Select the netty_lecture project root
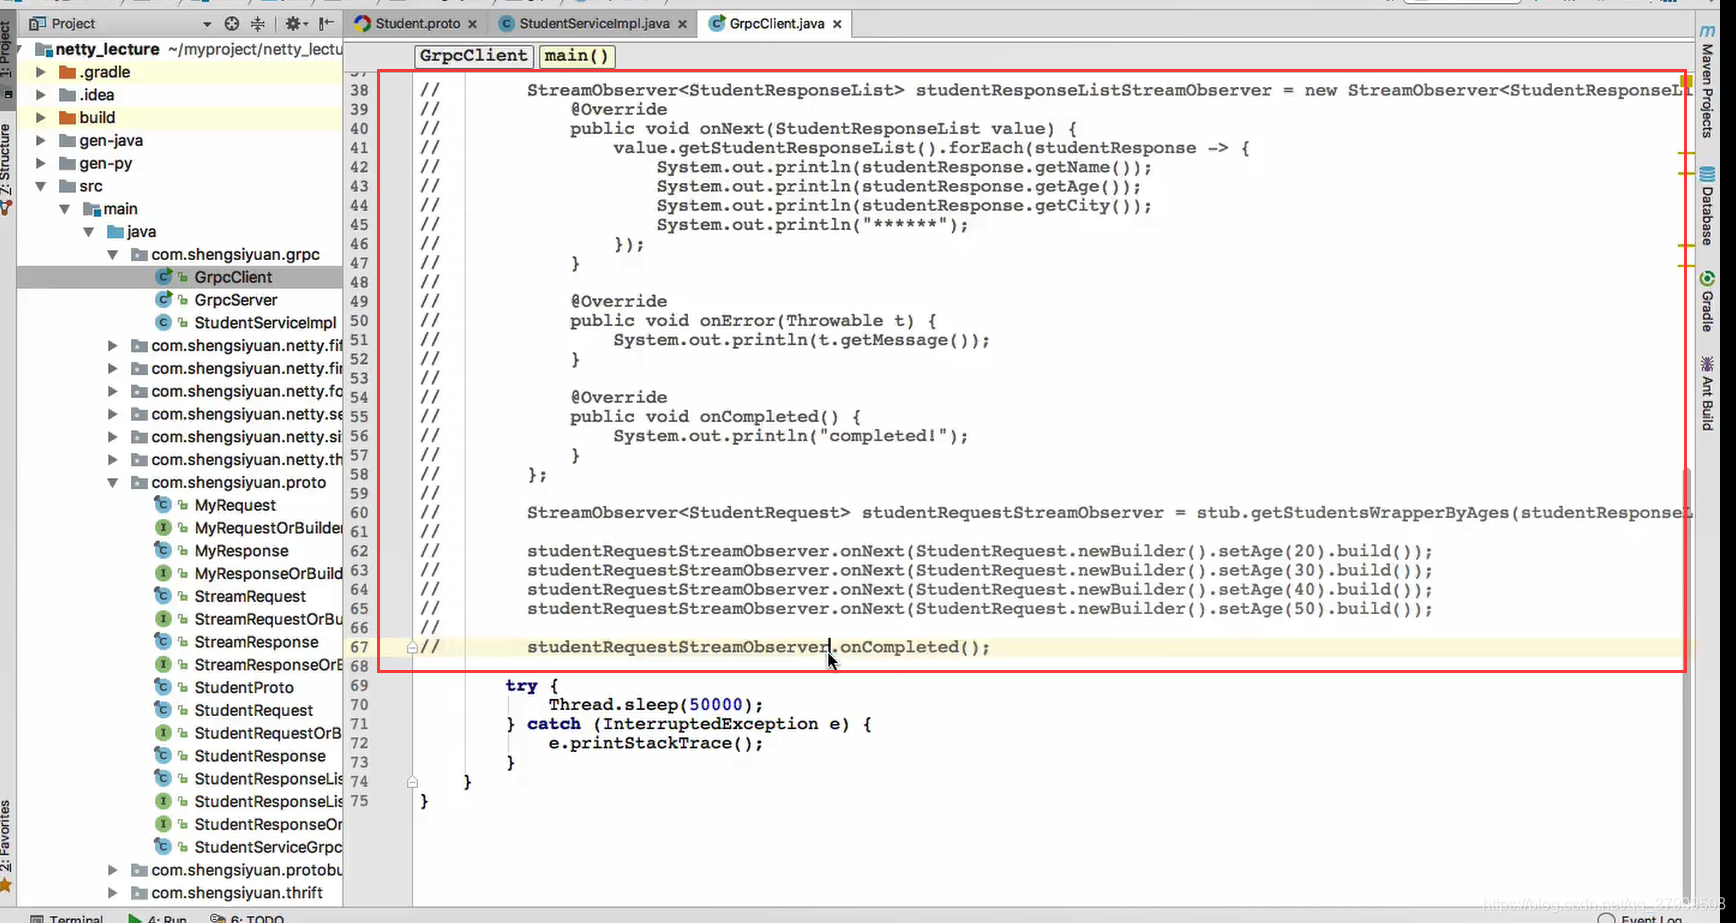Screen dimensions: 1736x923 tap(107, 49)
